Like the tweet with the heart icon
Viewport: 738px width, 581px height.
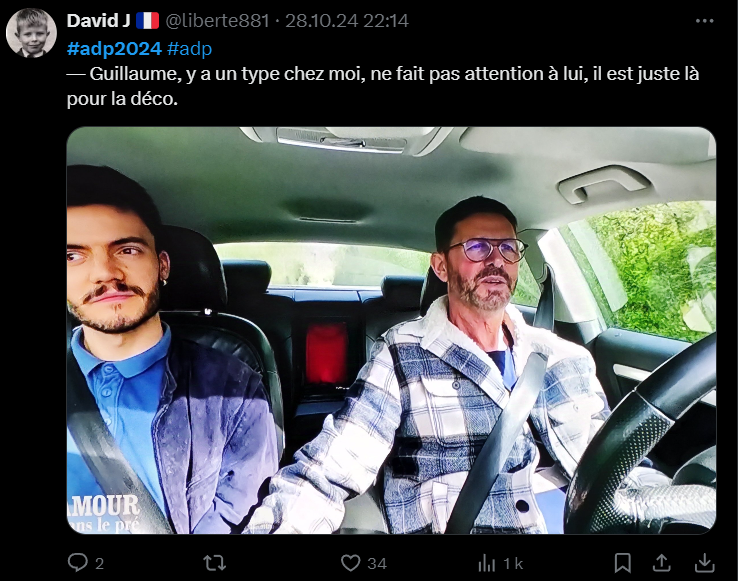tap(350, 563)
